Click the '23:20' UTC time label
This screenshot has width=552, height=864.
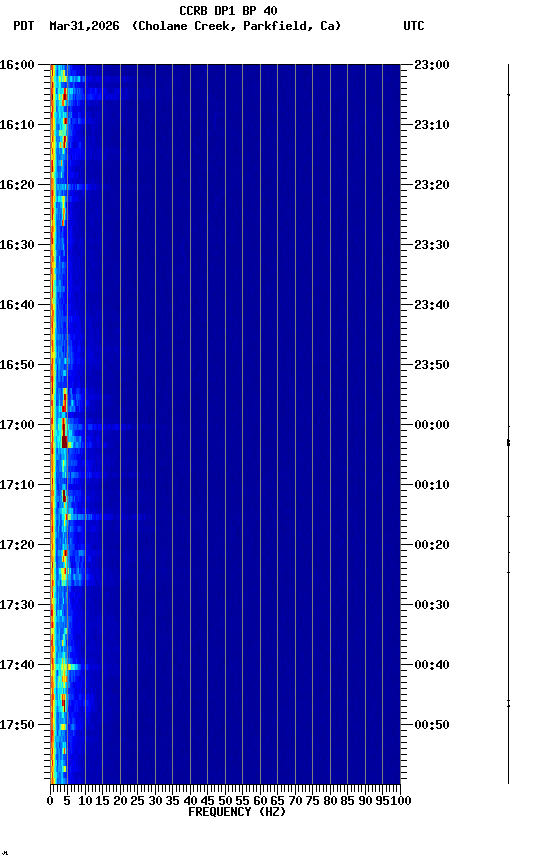pyautogui.click(x=432, y=185)
